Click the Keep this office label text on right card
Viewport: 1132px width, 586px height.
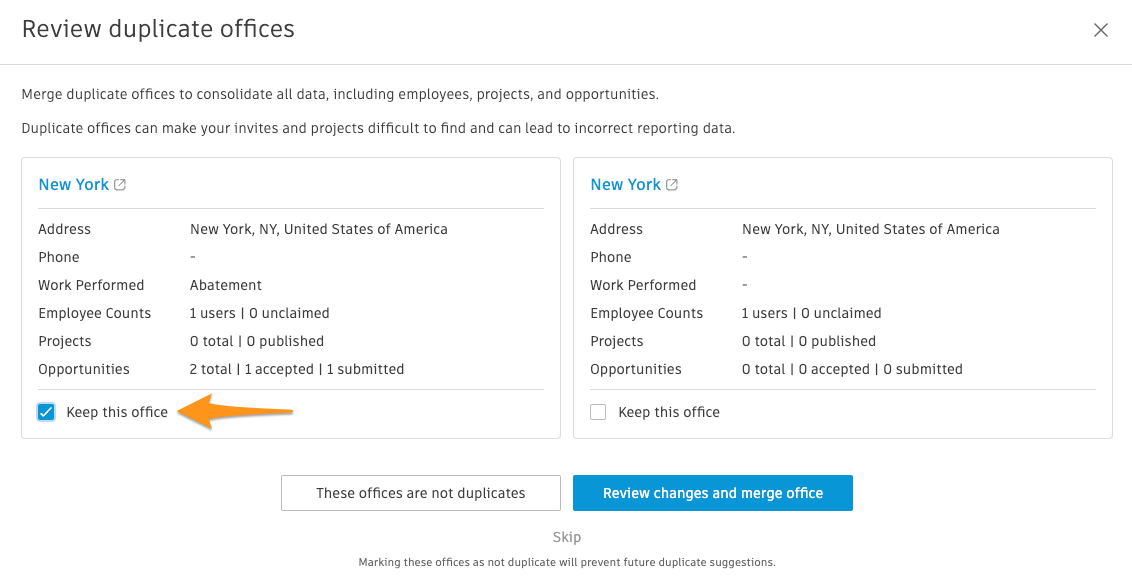coord(669,412)
